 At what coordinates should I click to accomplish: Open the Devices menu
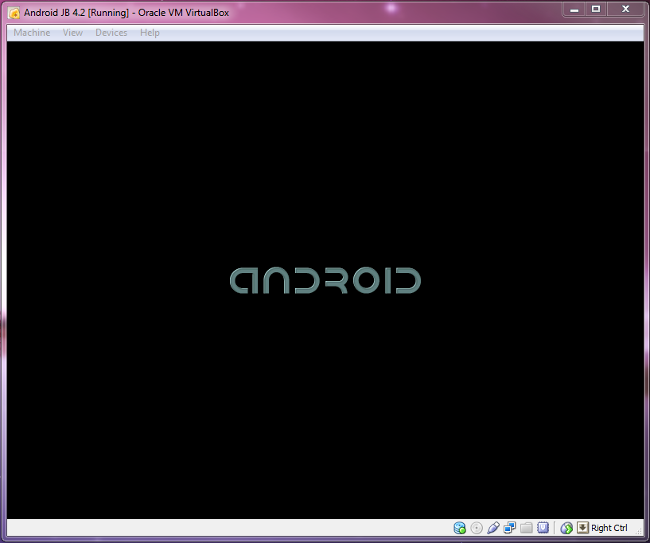click(111, 33)
